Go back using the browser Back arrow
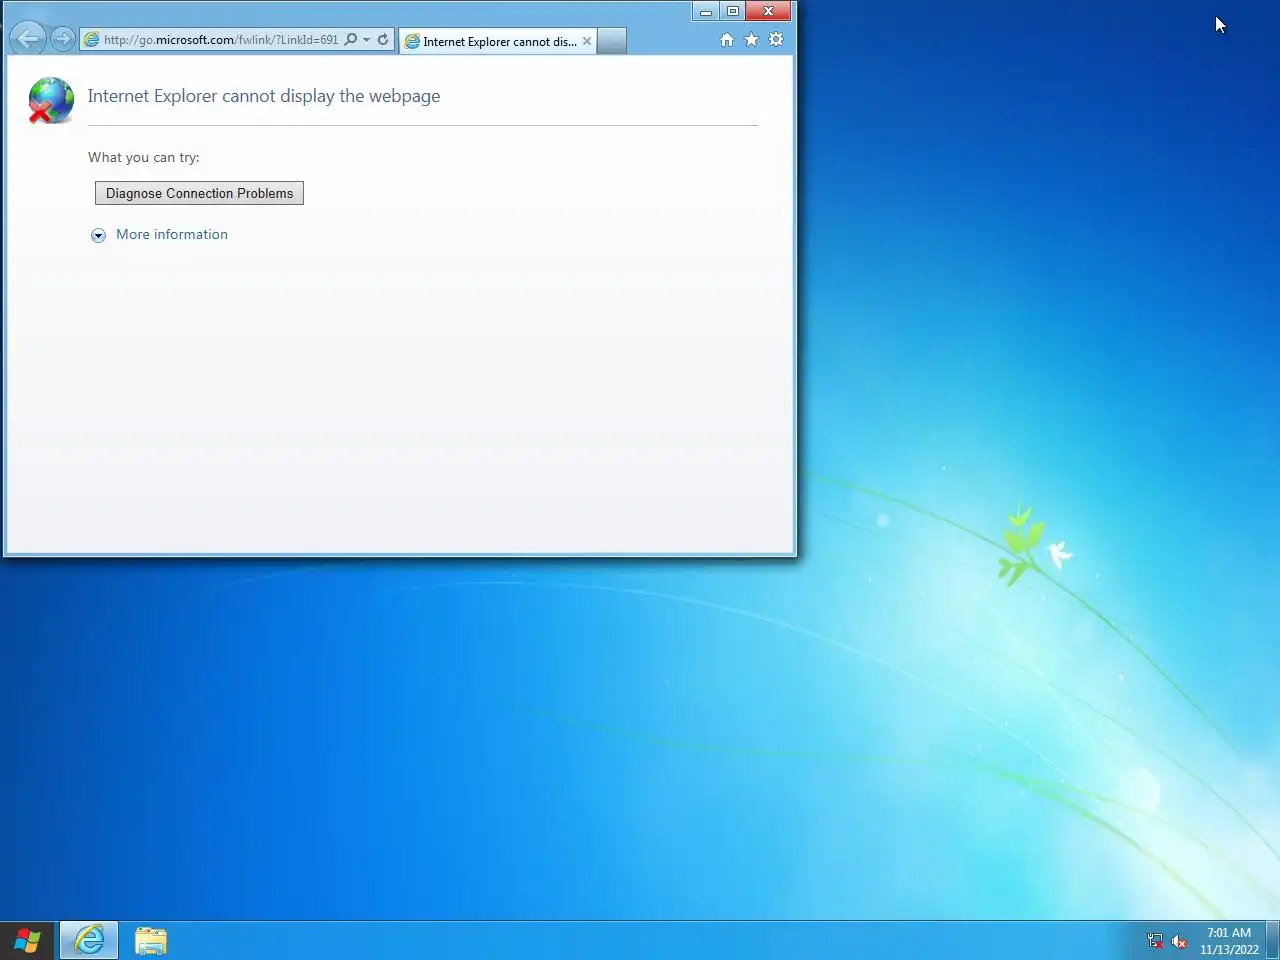 29,39
